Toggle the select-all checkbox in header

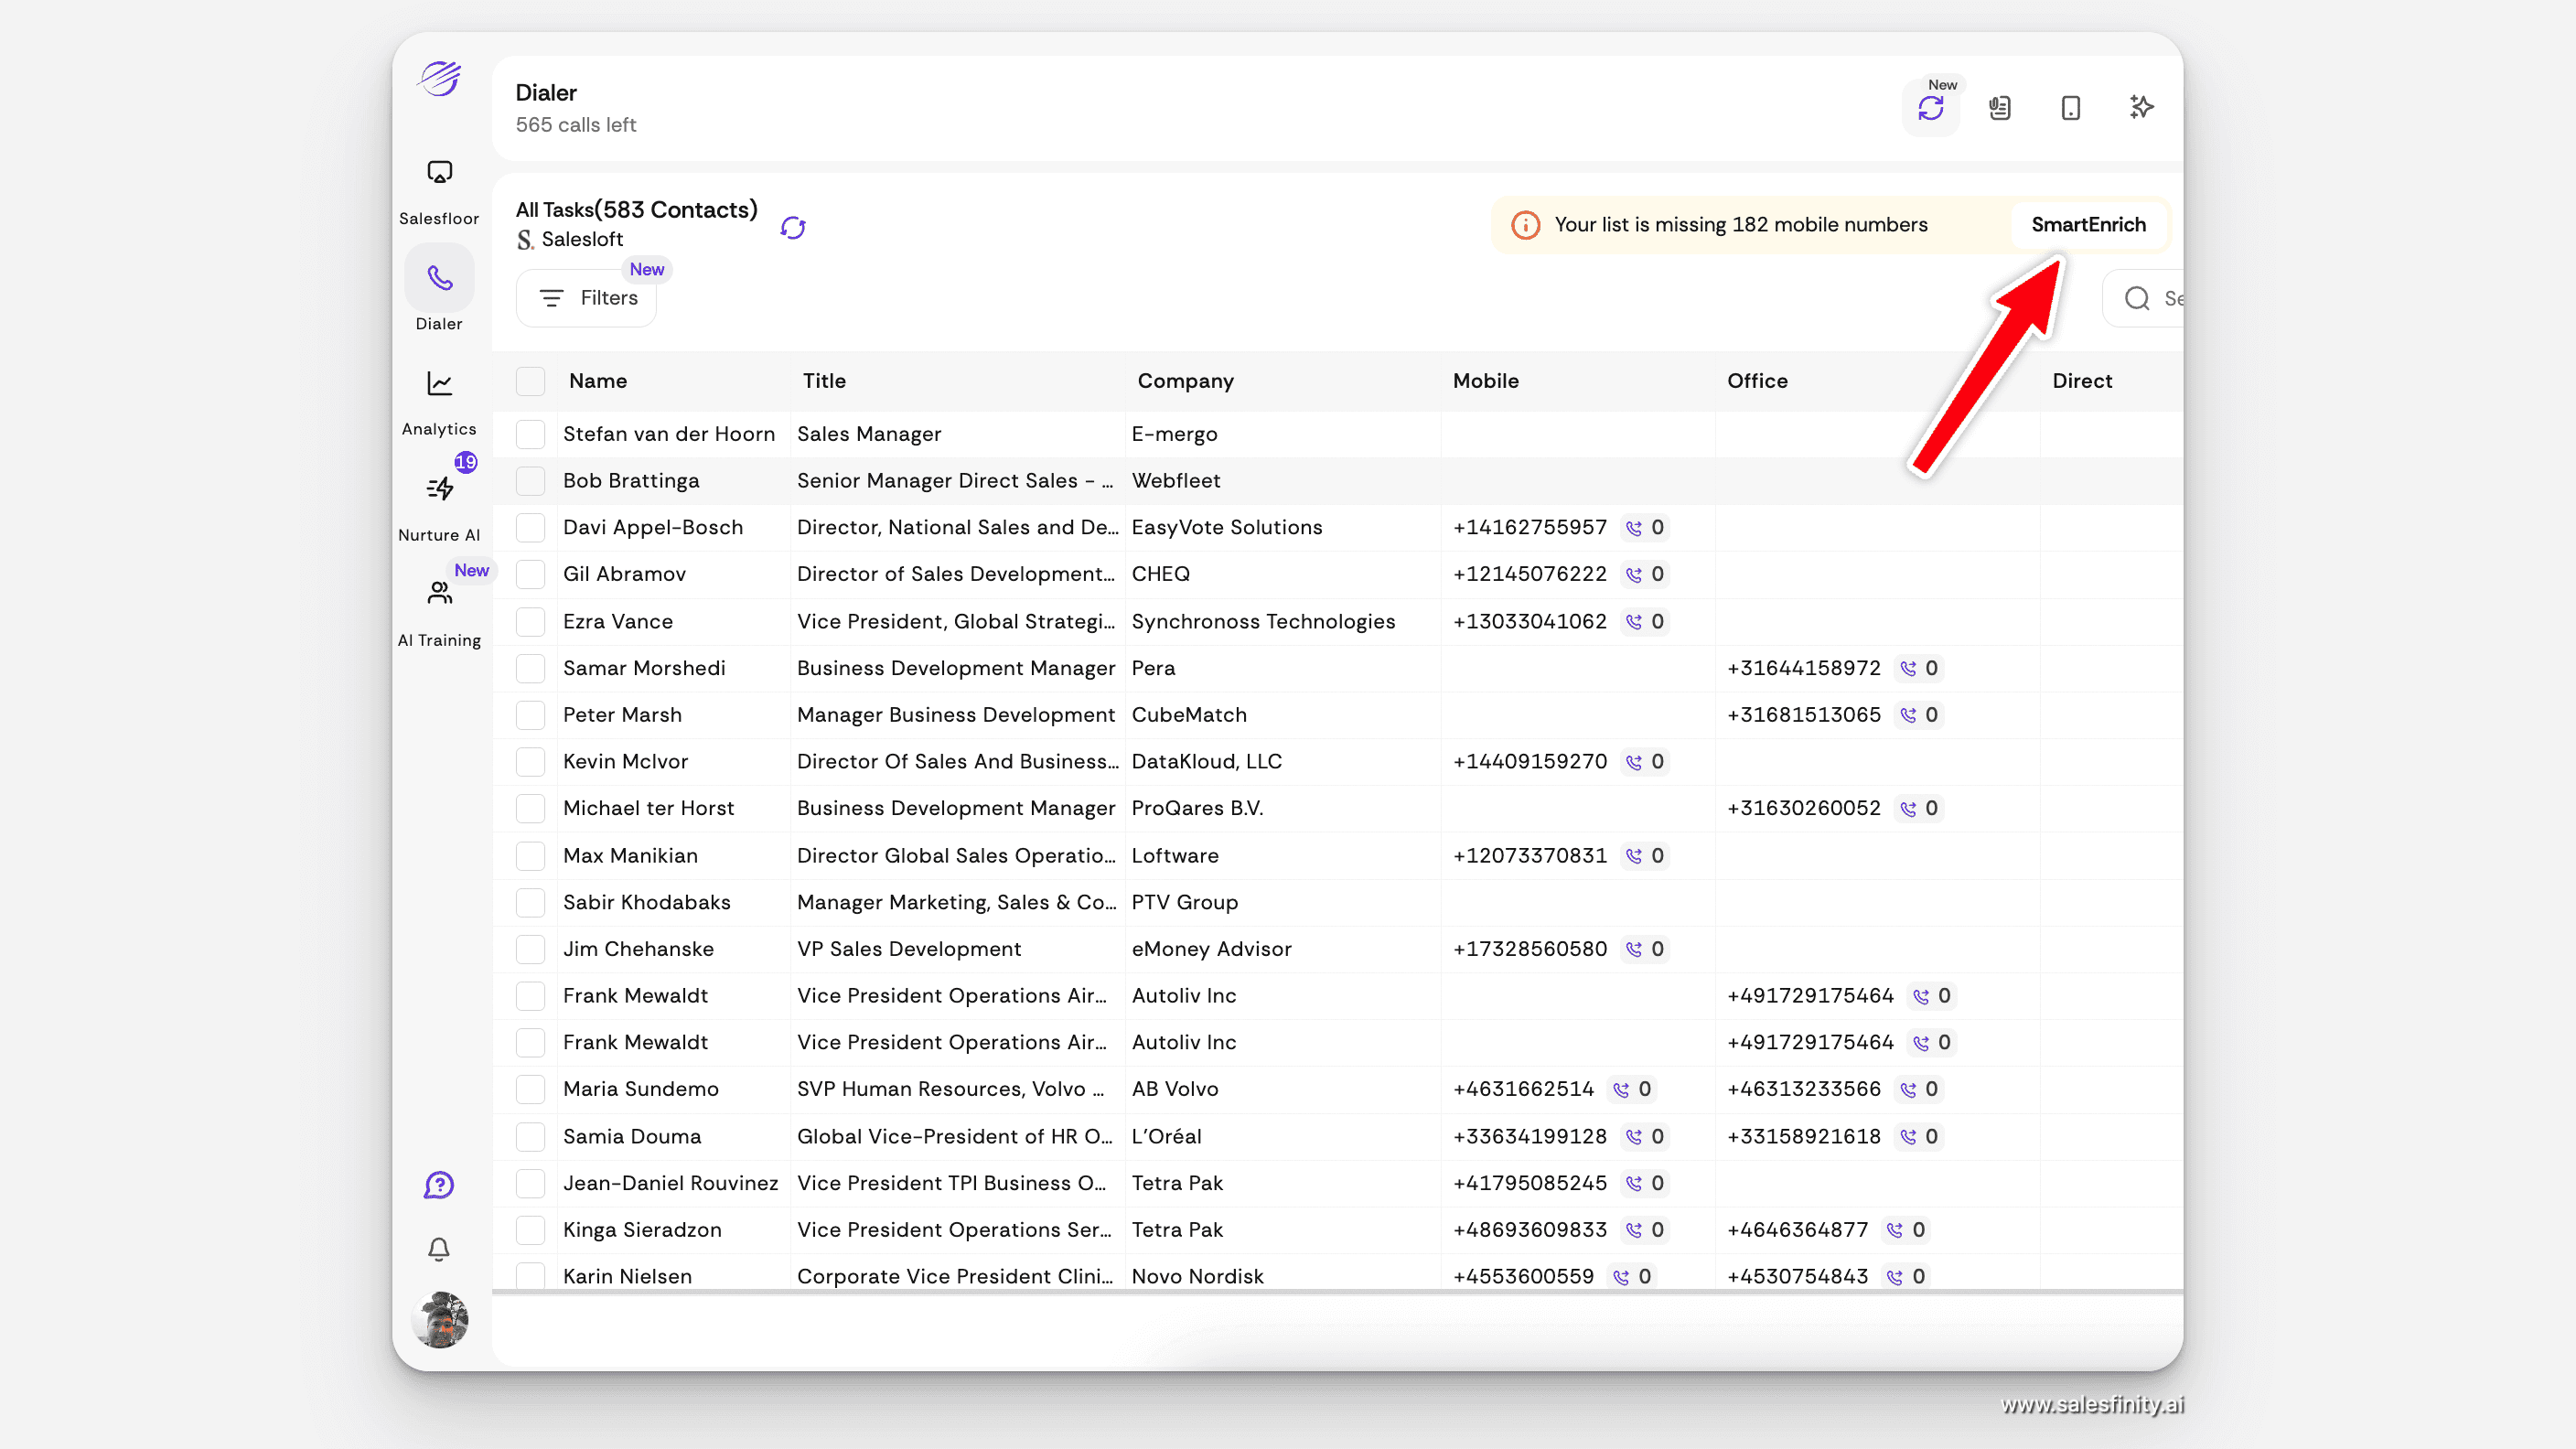pos(530,381)
